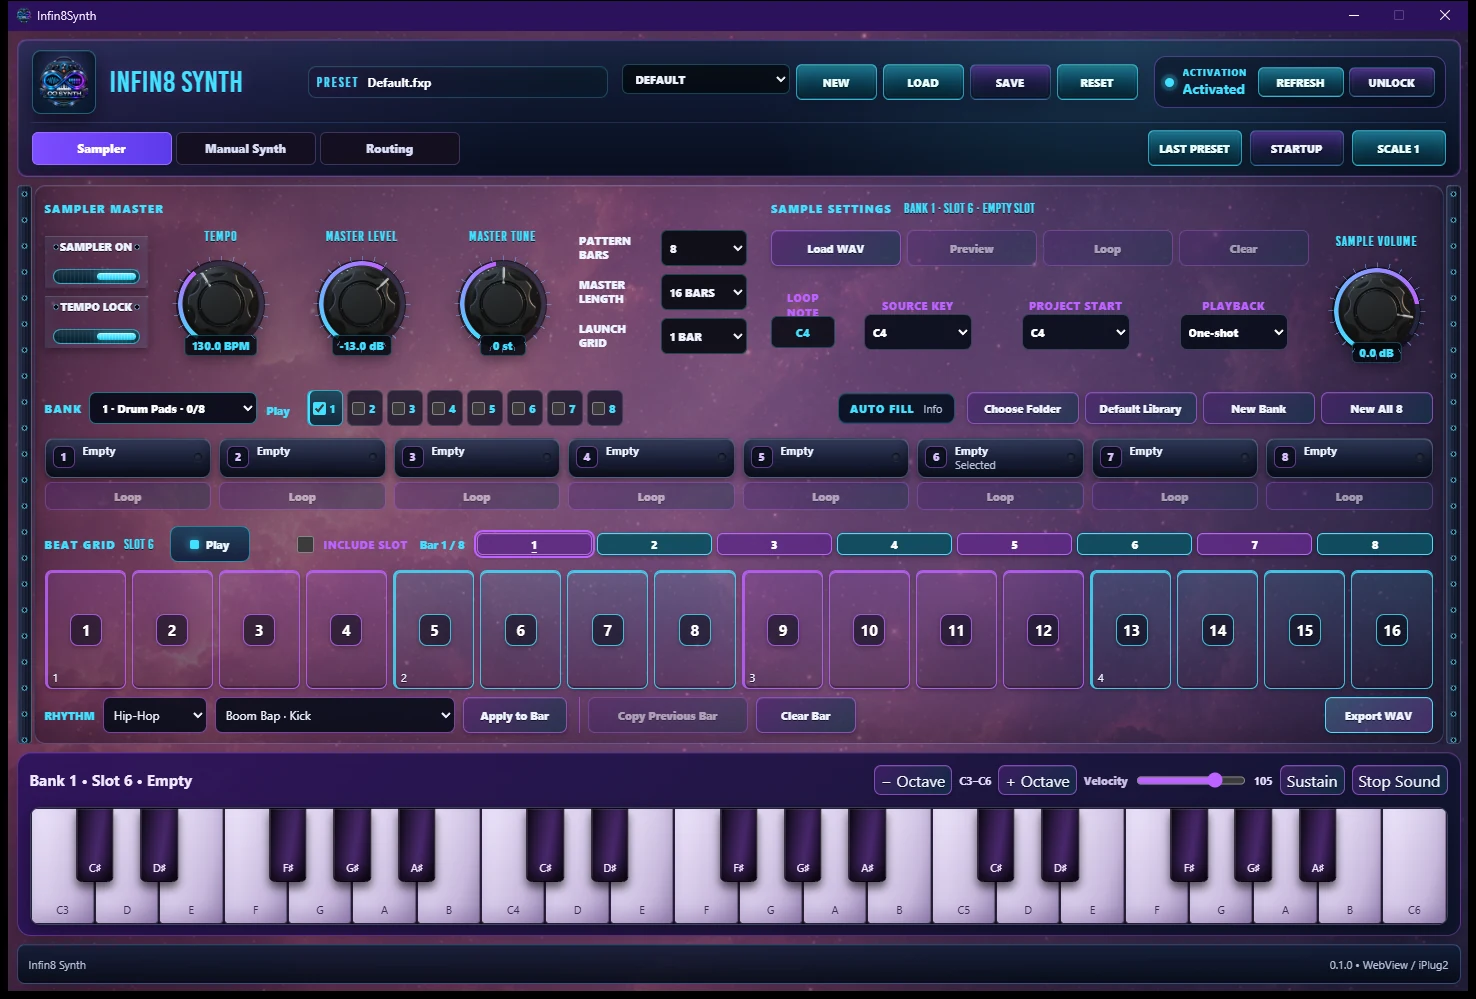
Task: Toggle the Tempo Lock switch
Action: pyautogui.click(x=96, y=336)
